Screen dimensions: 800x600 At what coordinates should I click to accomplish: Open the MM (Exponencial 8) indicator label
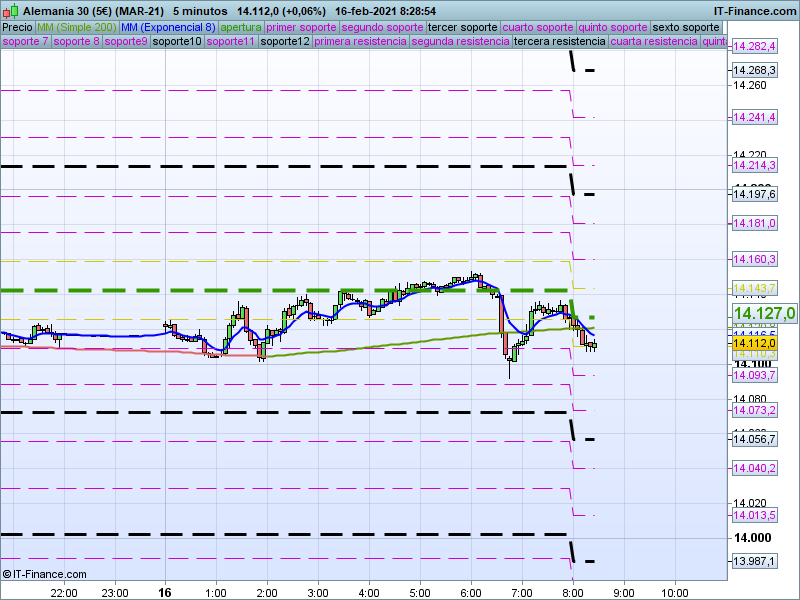tap(168, 28)
